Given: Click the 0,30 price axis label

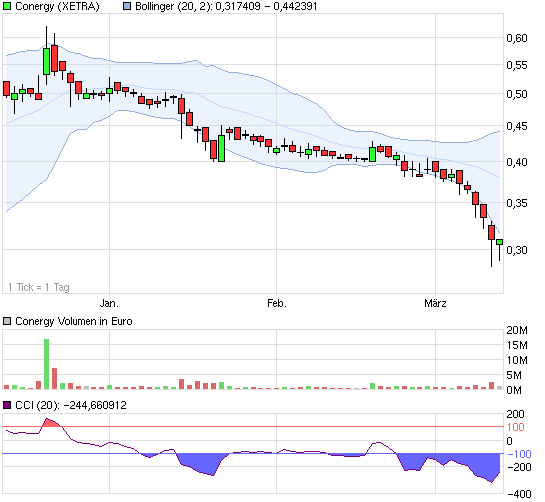Looking at the screenshot, I should tap(517, 250).
